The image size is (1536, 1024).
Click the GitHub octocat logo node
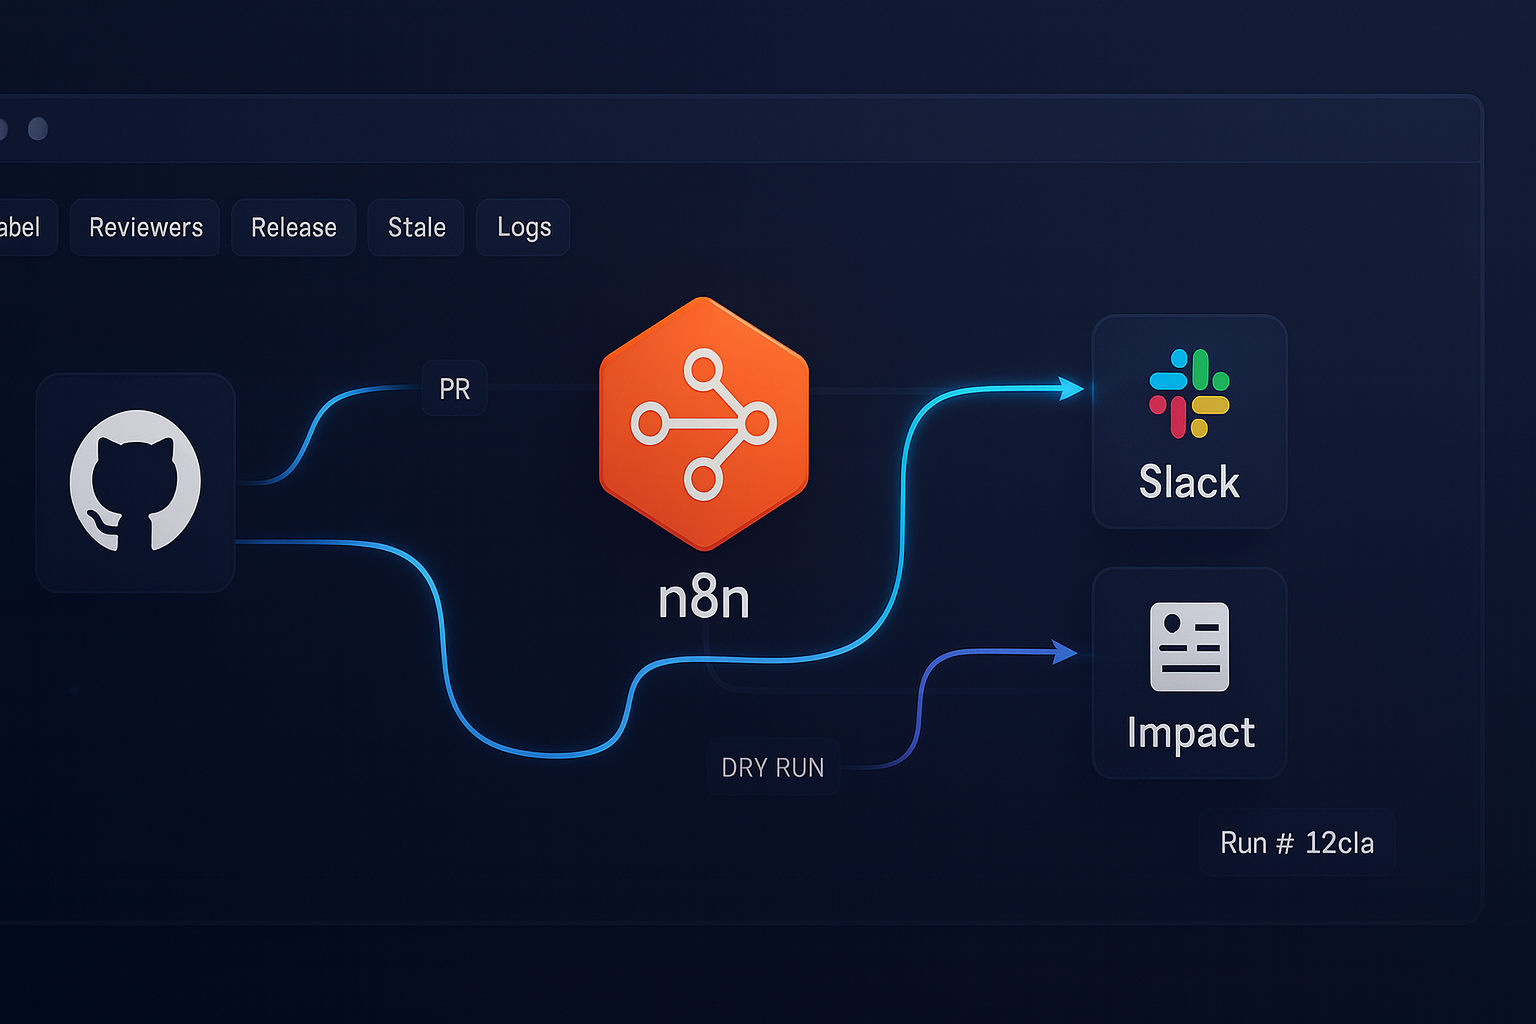click(x=135, y=481)
